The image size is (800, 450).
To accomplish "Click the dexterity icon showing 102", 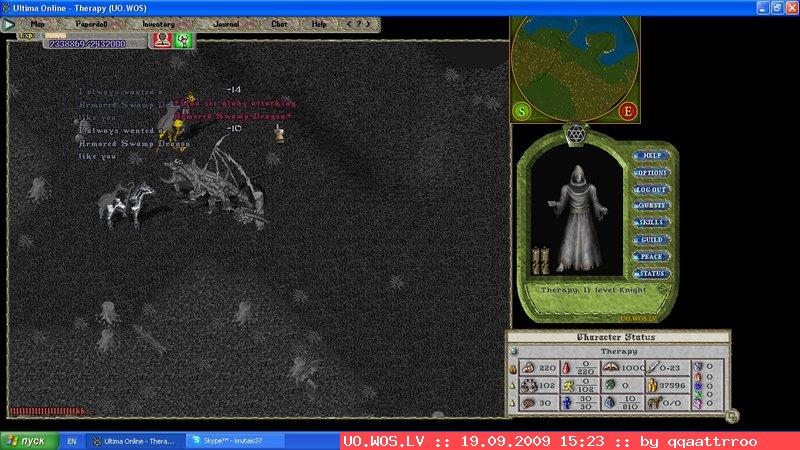I will (x=529, y=385).
